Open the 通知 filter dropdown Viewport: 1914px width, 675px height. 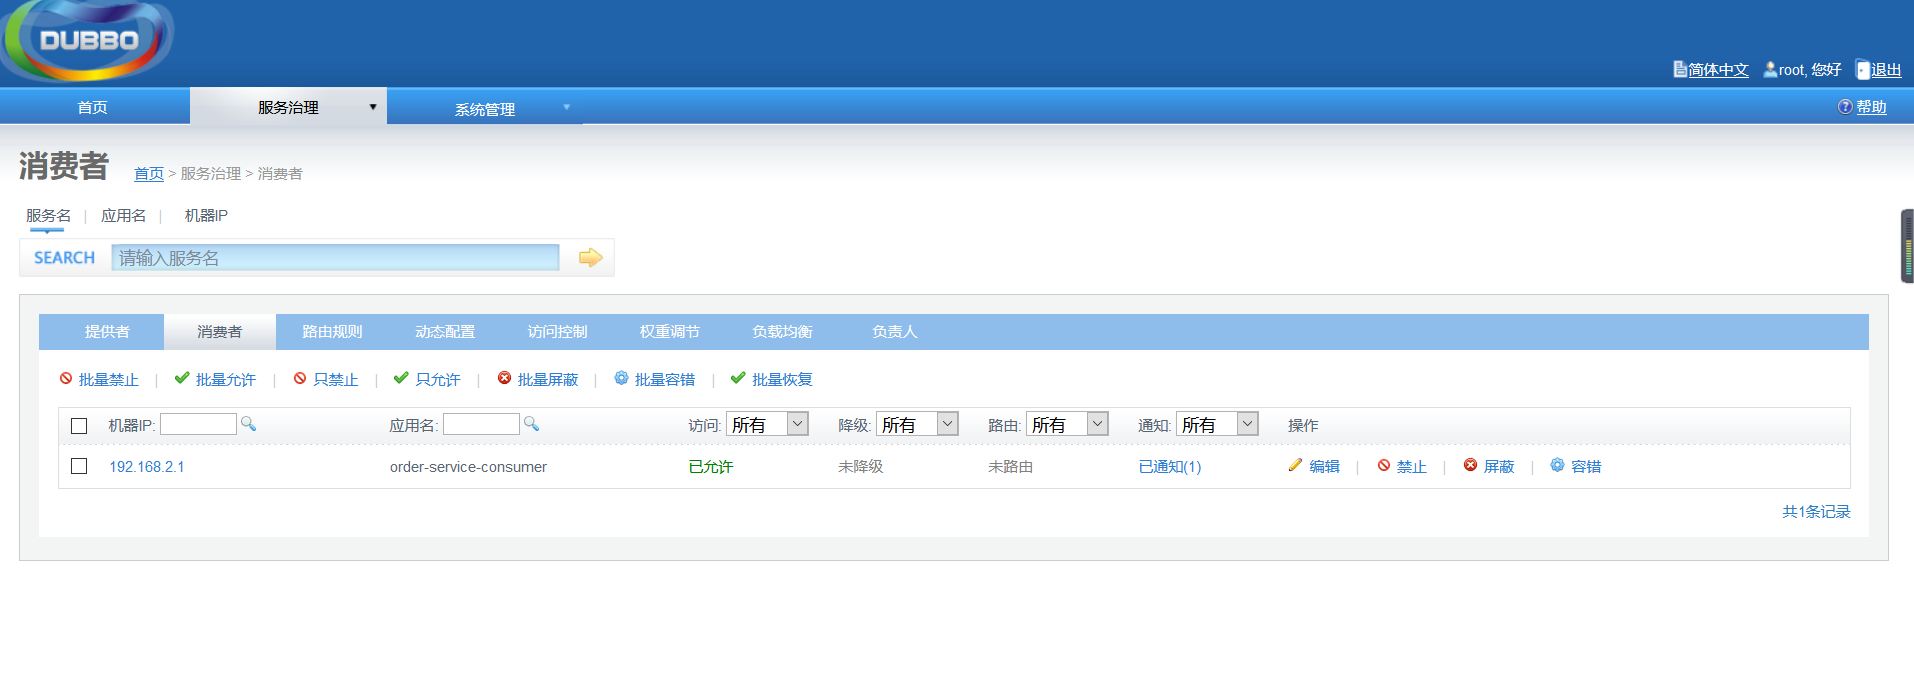click(x=1217, y=424)
